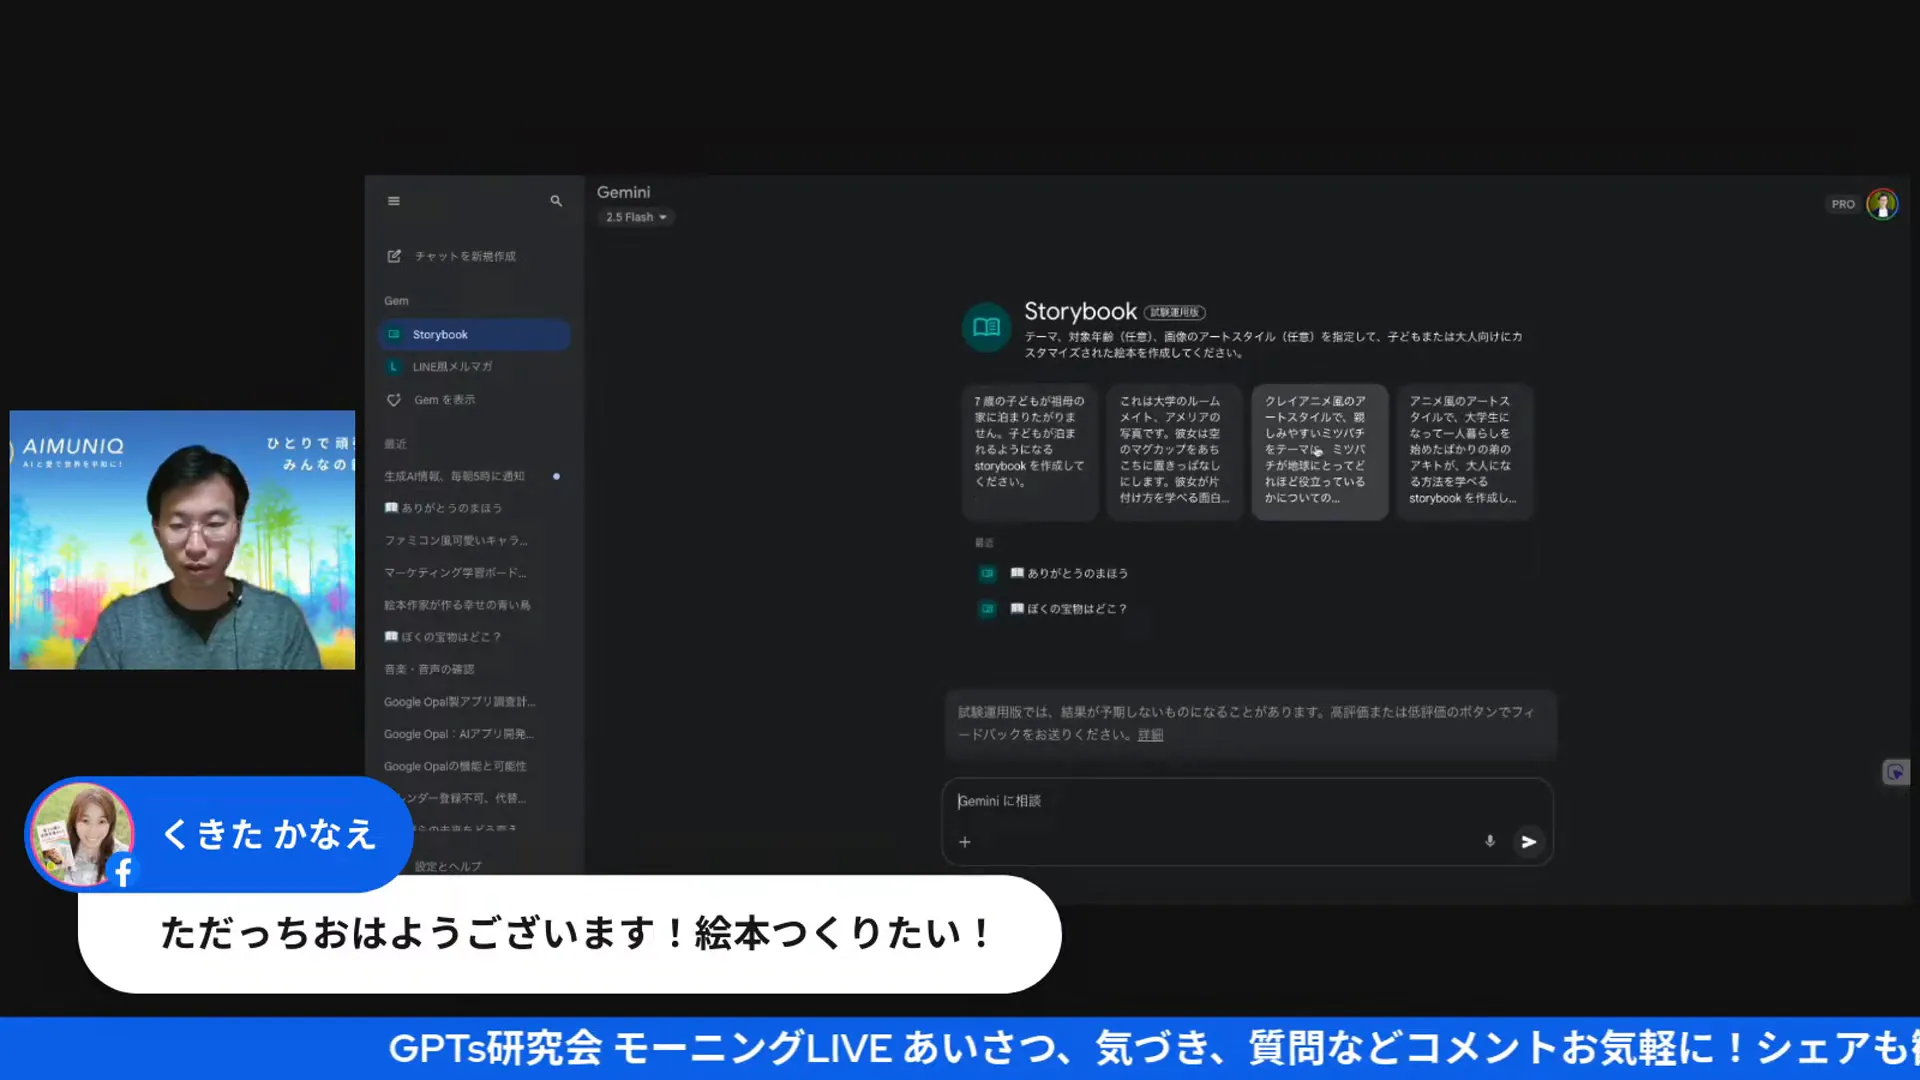Image resolution: width=1920 pixels, height=1080 pixels.
Task: Click Gem を表示 text
Action: tap(445, 400)
